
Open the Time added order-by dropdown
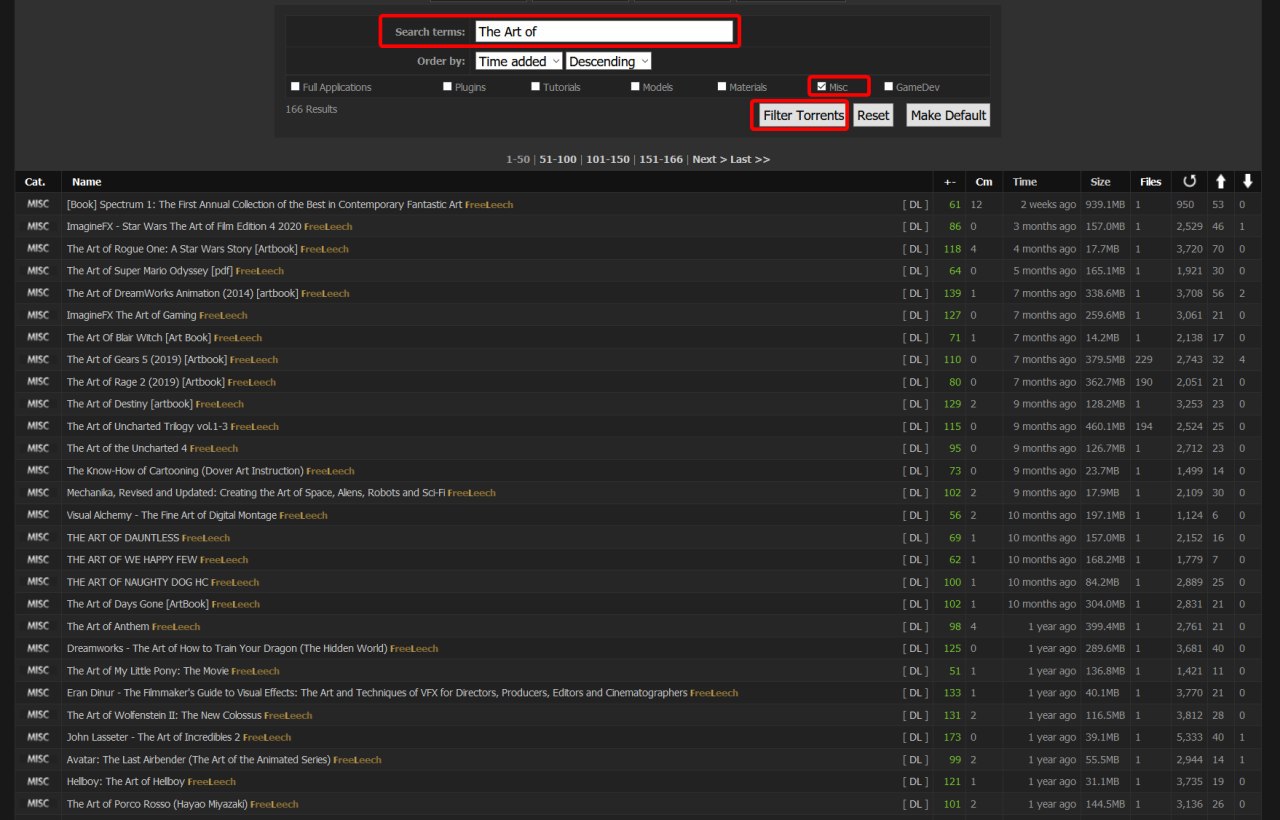pos(519,61)
